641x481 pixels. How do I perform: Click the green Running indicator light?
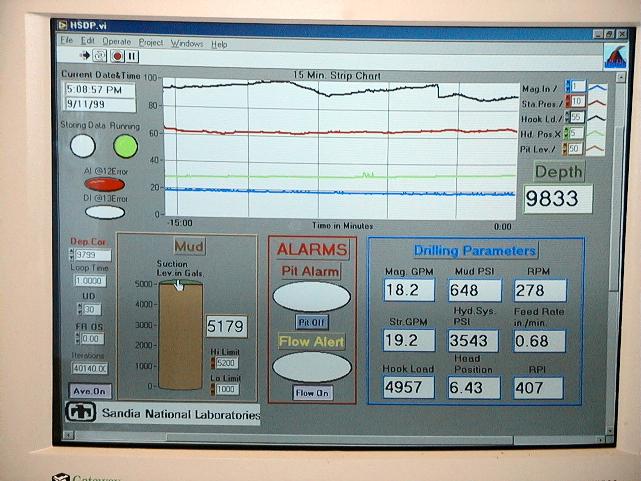[x=125, y=146]
